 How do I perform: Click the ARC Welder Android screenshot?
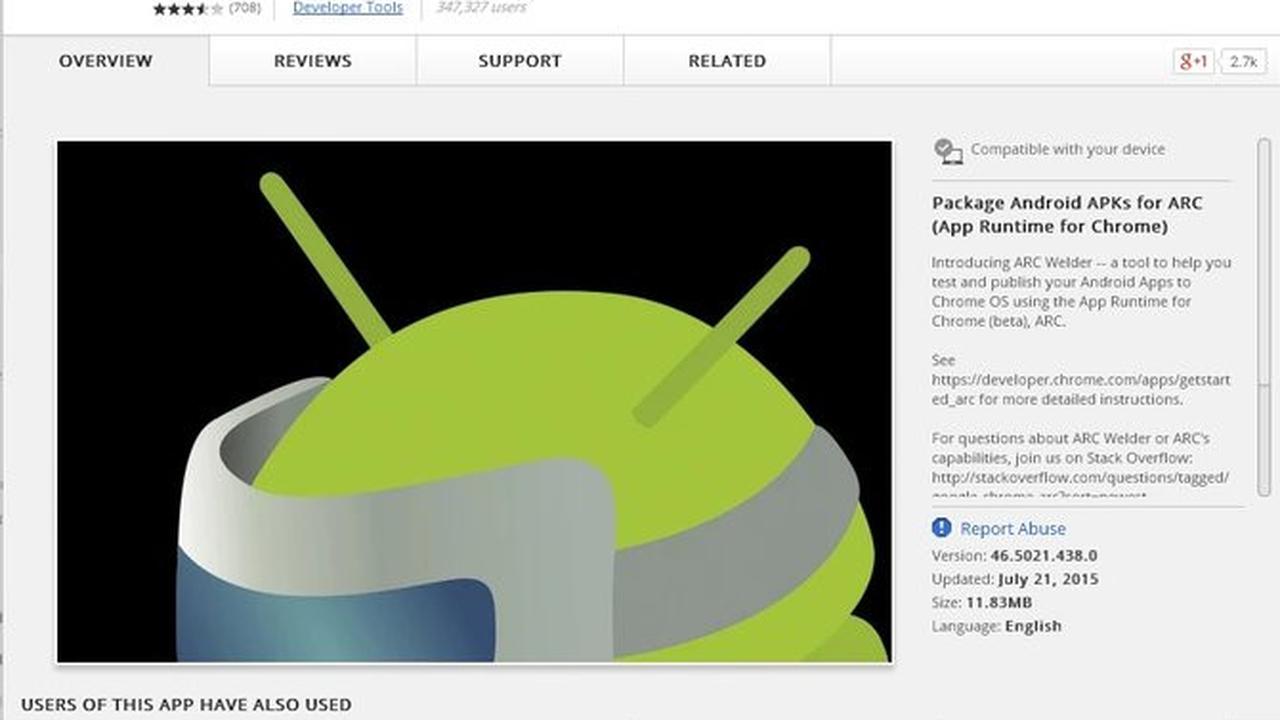[474, 401]
